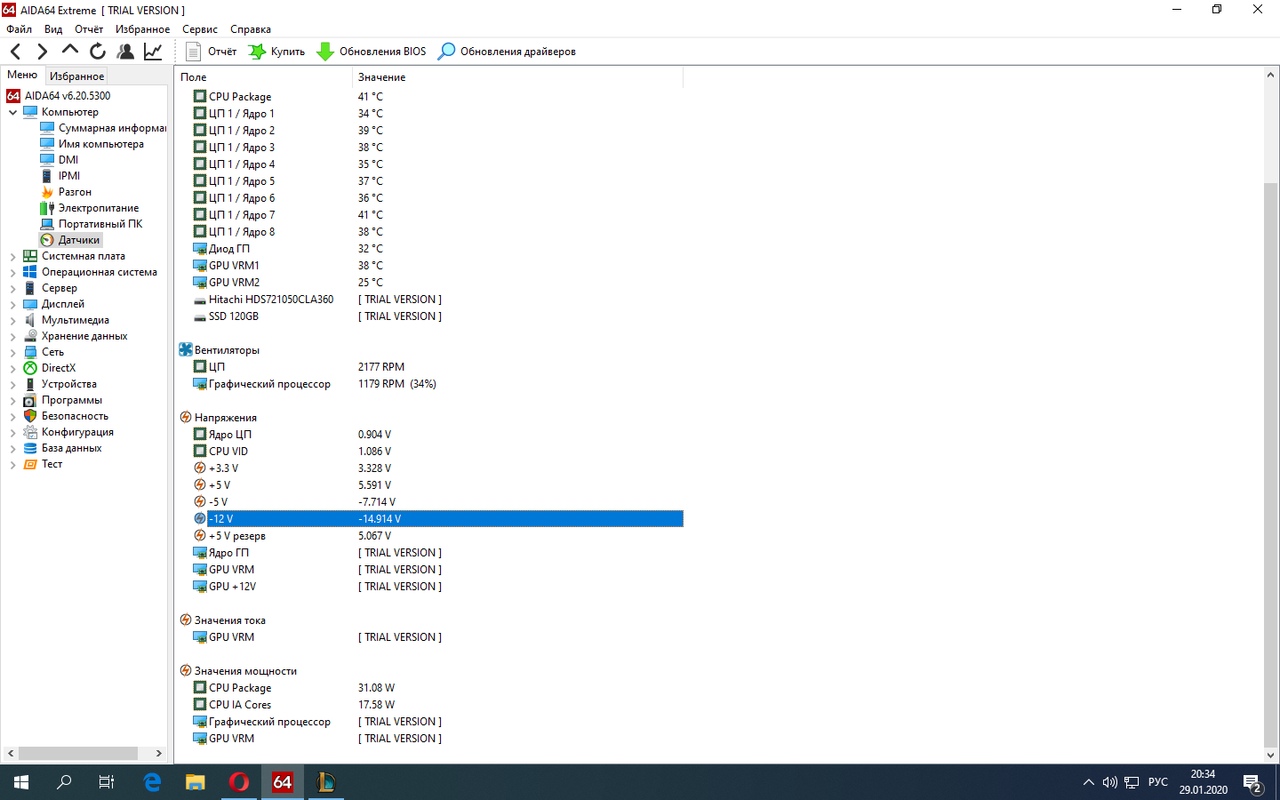Screen dimensions: 1280x800
Task: Open the Файл menu
Action: click(19, 29)
